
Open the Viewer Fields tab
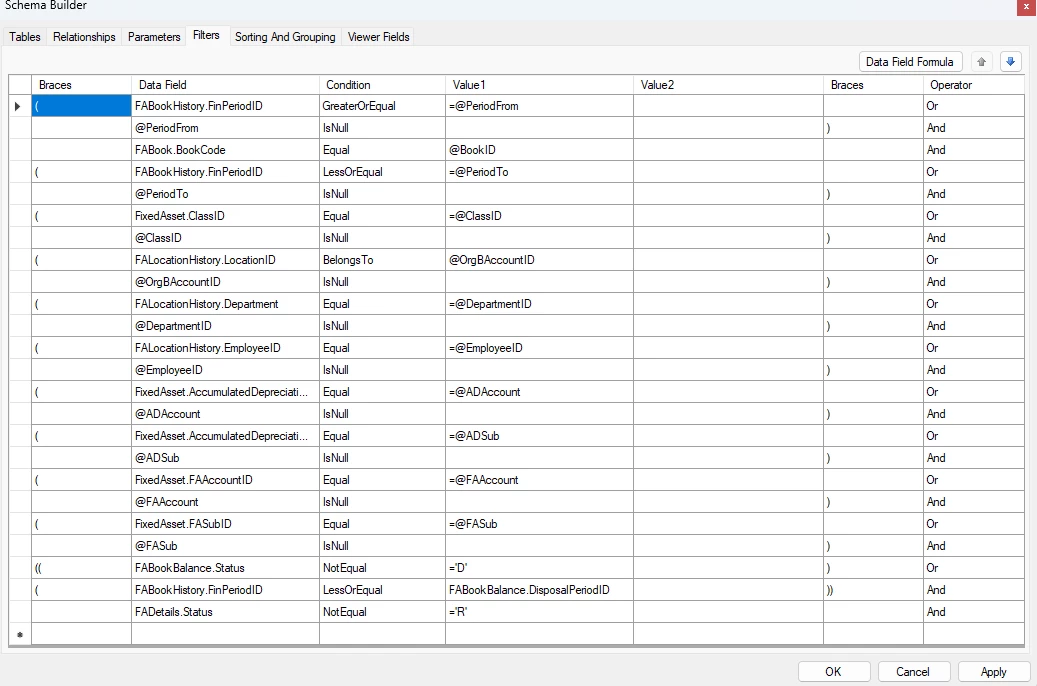click(x=379, y=37)
